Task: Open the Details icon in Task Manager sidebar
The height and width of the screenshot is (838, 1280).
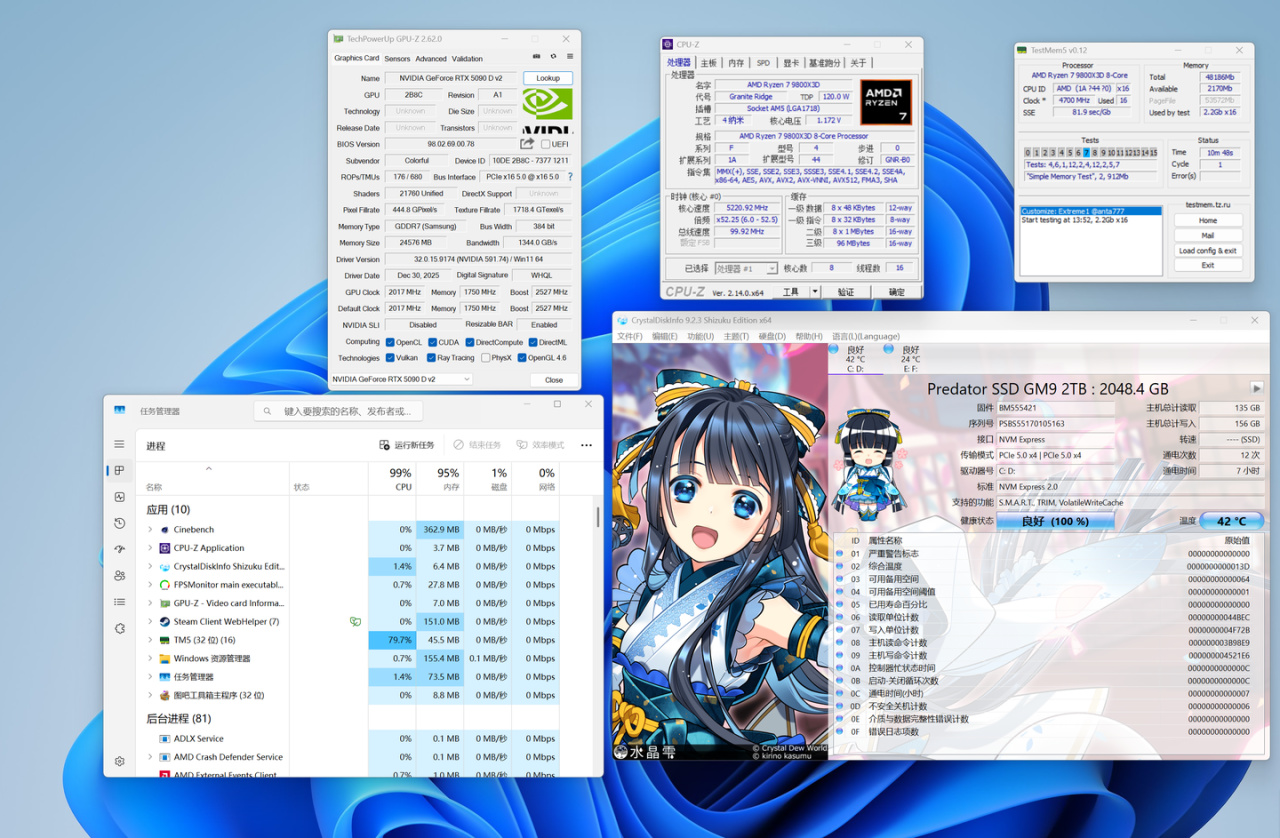Action: click(x=120, y=602)
